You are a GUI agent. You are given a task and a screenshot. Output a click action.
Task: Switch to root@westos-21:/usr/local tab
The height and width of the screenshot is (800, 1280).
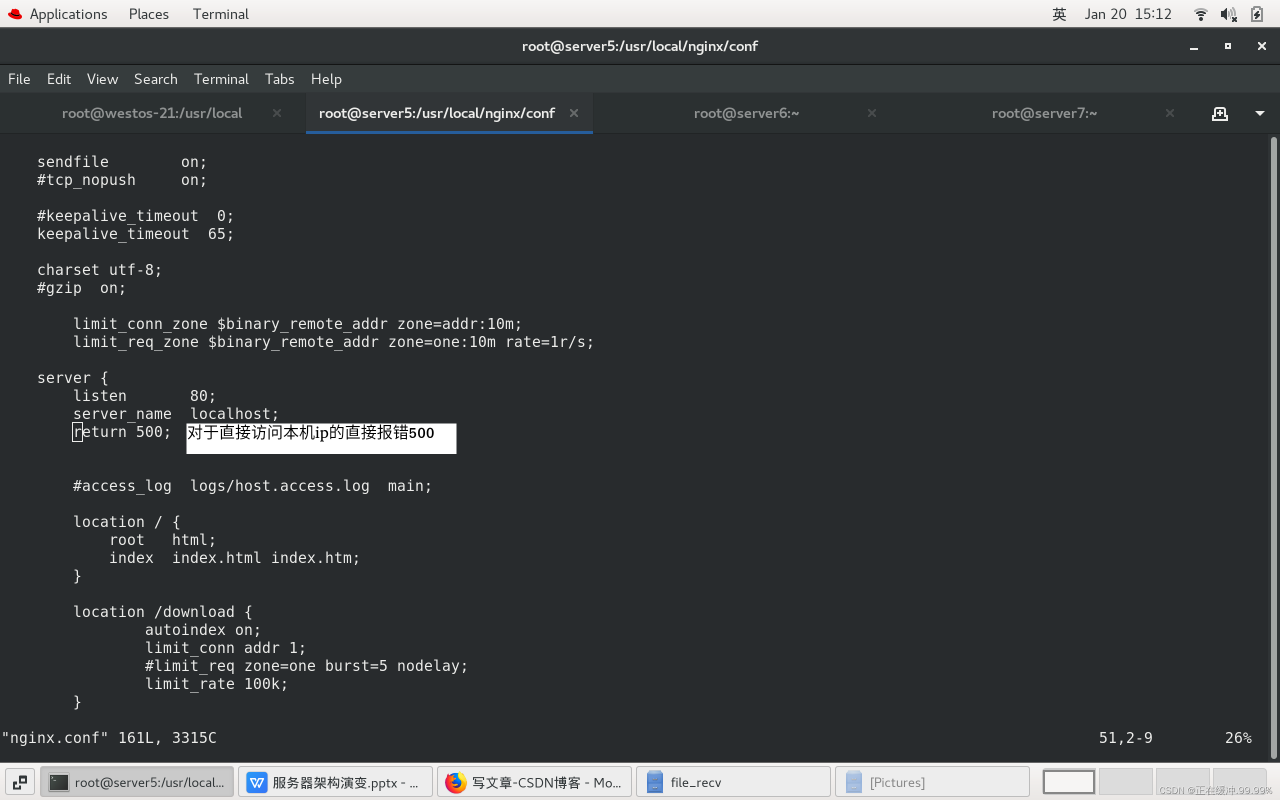click(152, 113)
